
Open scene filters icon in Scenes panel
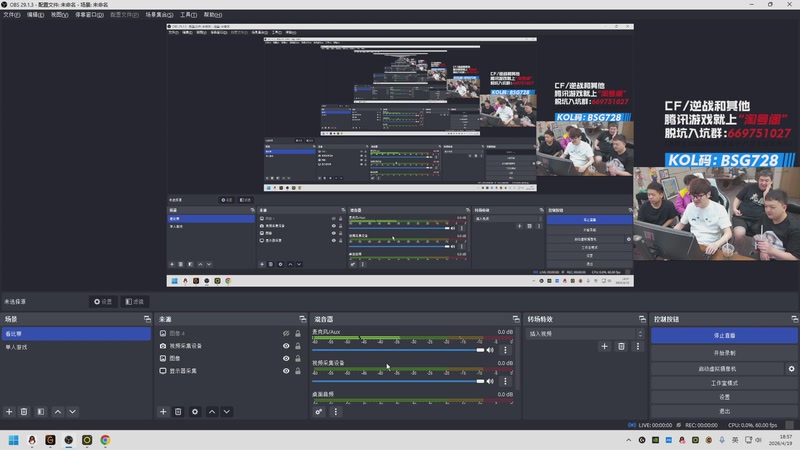[41, 412]
